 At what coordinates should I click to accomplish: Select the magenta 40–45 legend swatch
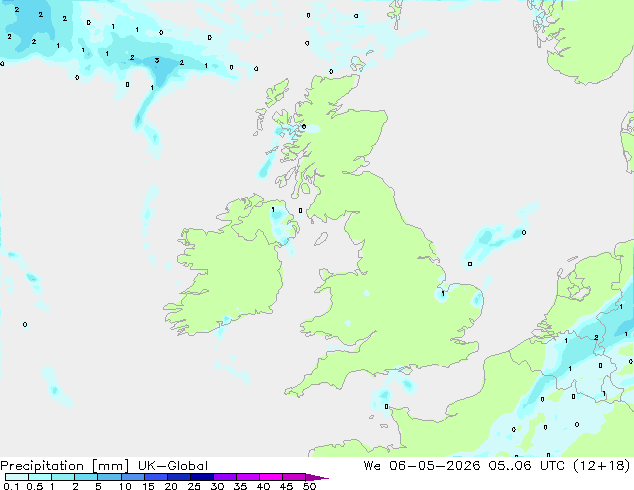(x=271, y=477)
